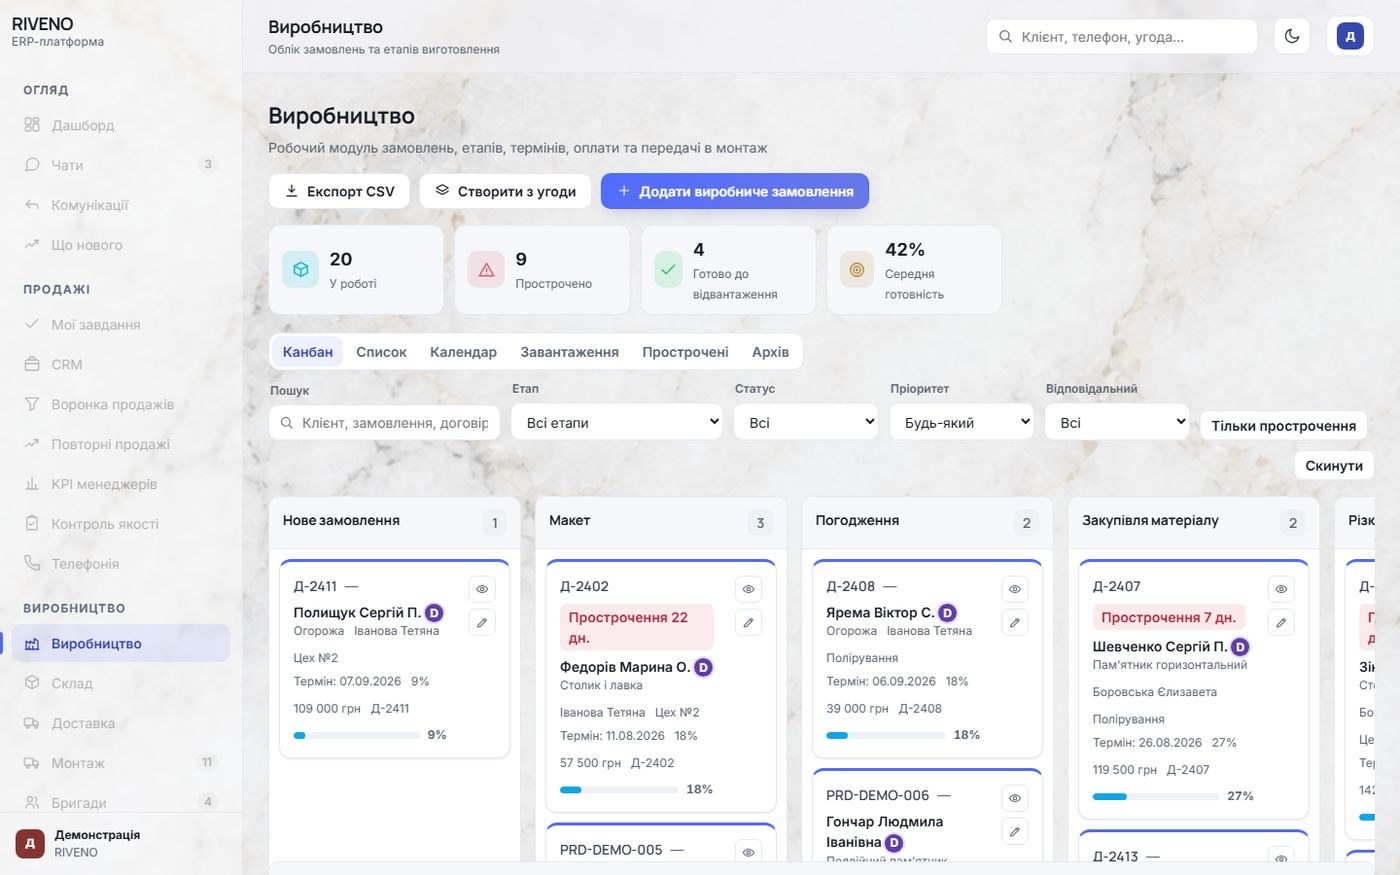
Task: Switch to the Список tab
Action: pos(381,352)
